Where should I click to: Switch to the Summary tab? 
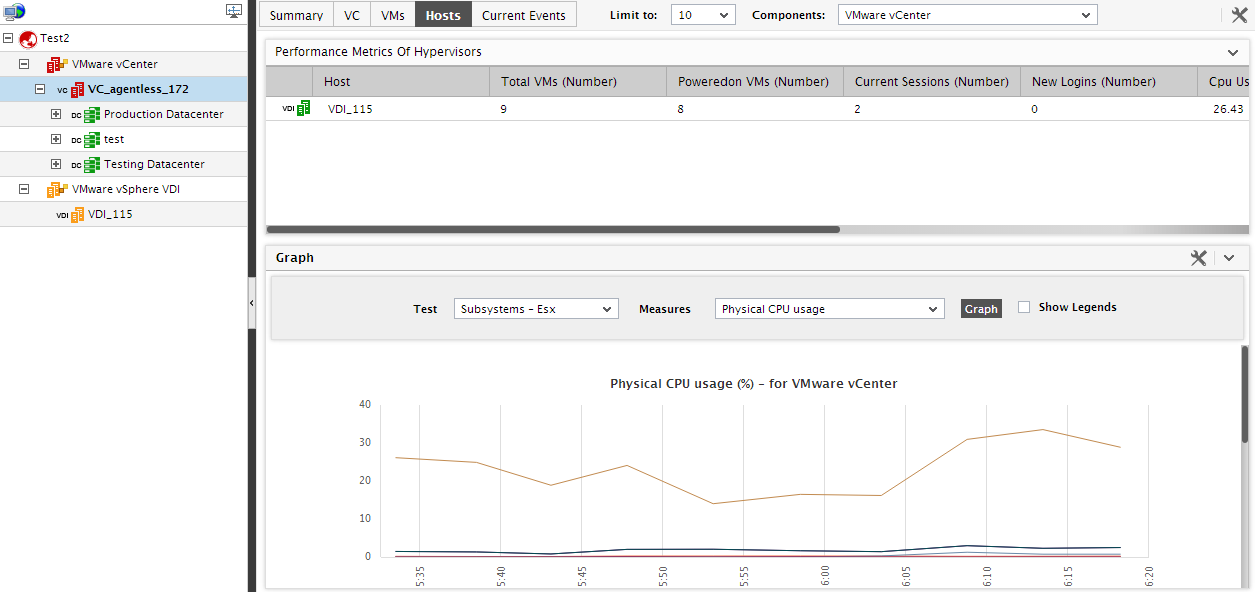296,15
